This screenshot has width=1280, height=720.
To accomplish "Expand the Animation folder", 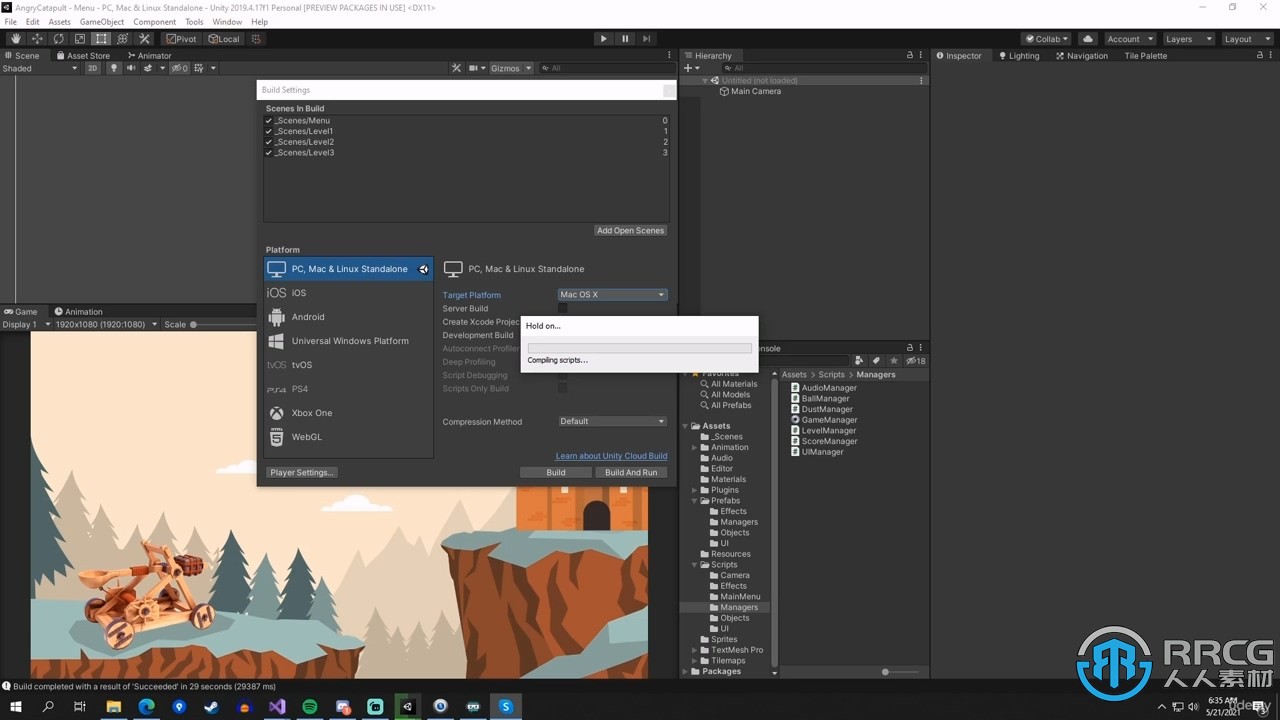I will coord(694,447).
